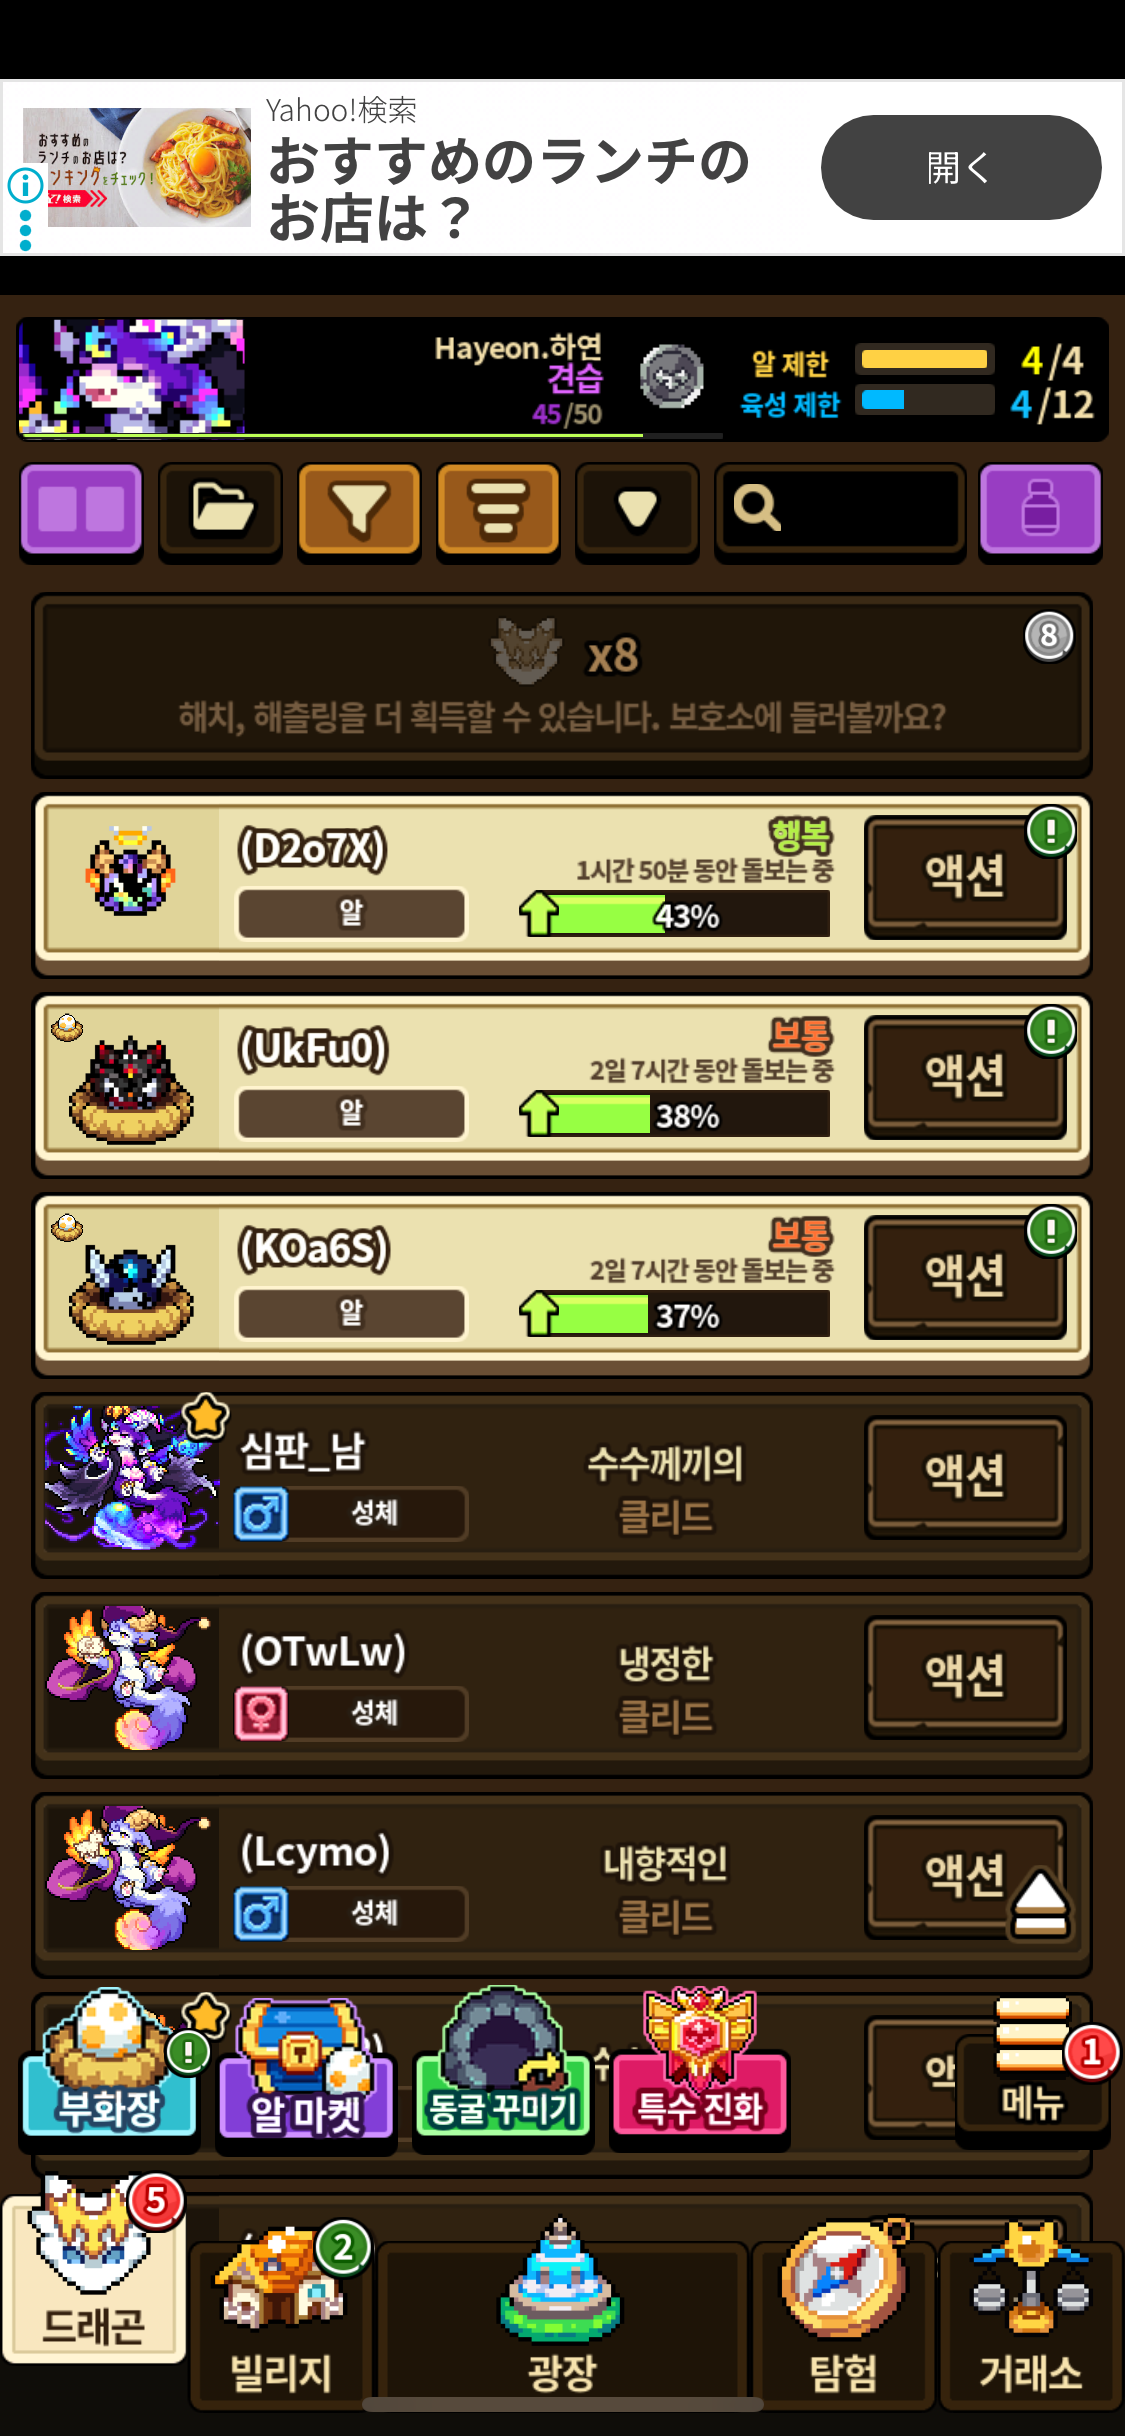
Task: Open the purple potion bottle button
Action: (1040, 509)
